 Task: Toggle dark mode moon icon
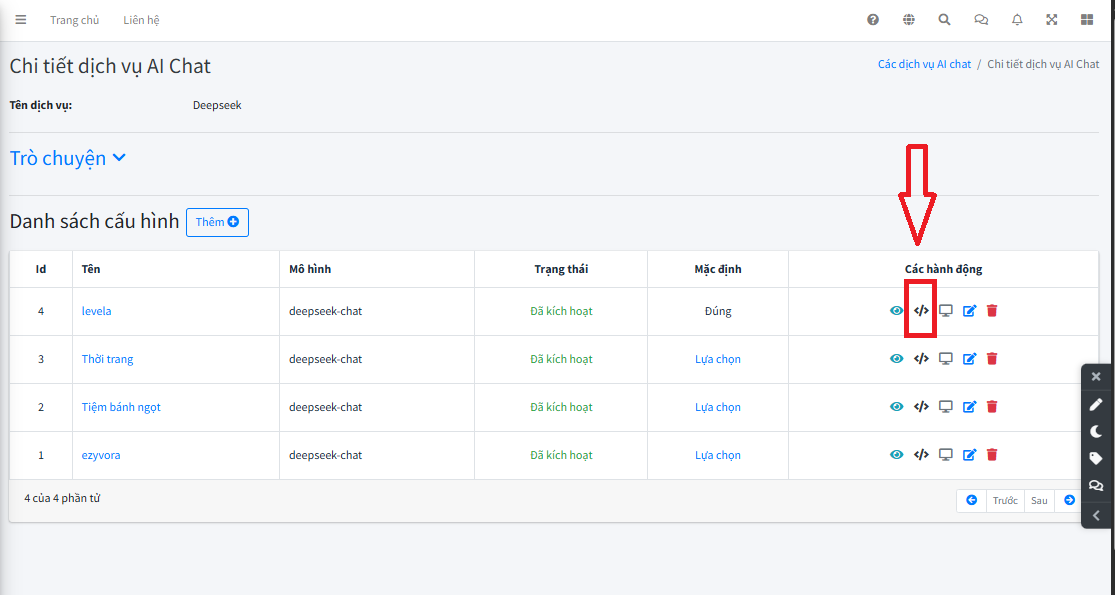[1096, 431]
